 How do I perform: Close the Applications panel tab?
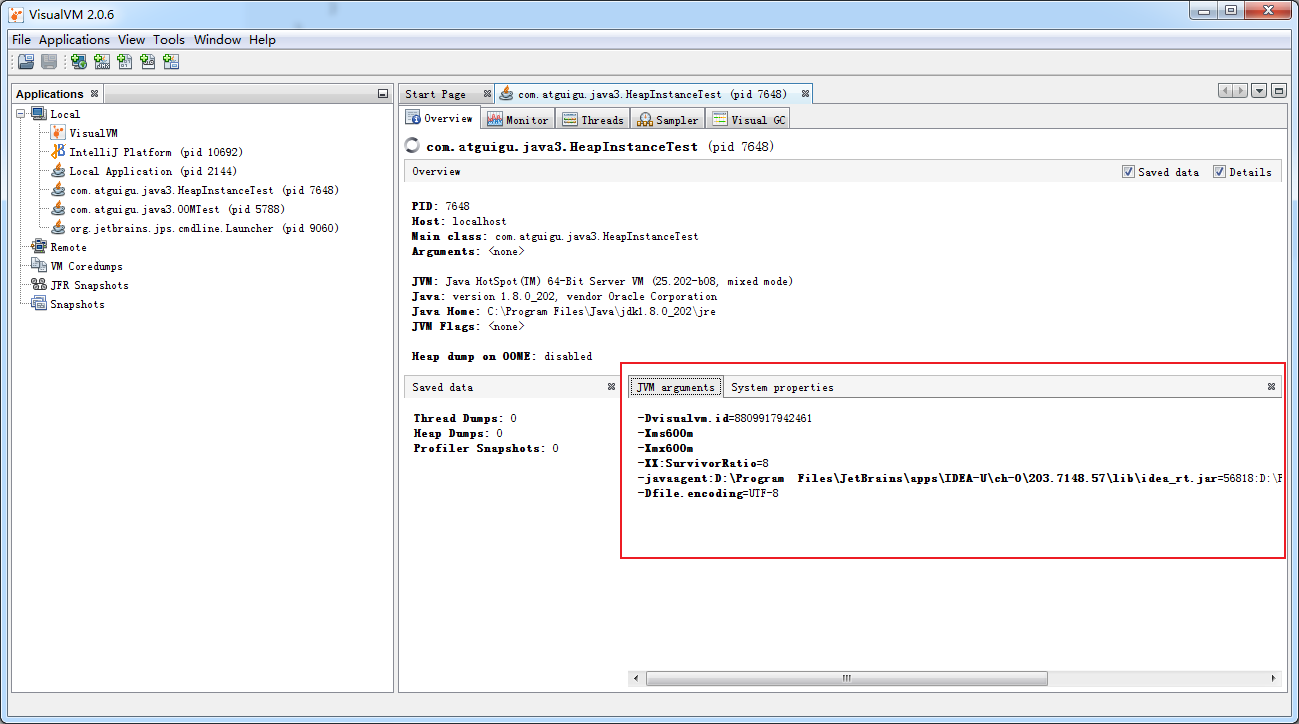[94, 94]
